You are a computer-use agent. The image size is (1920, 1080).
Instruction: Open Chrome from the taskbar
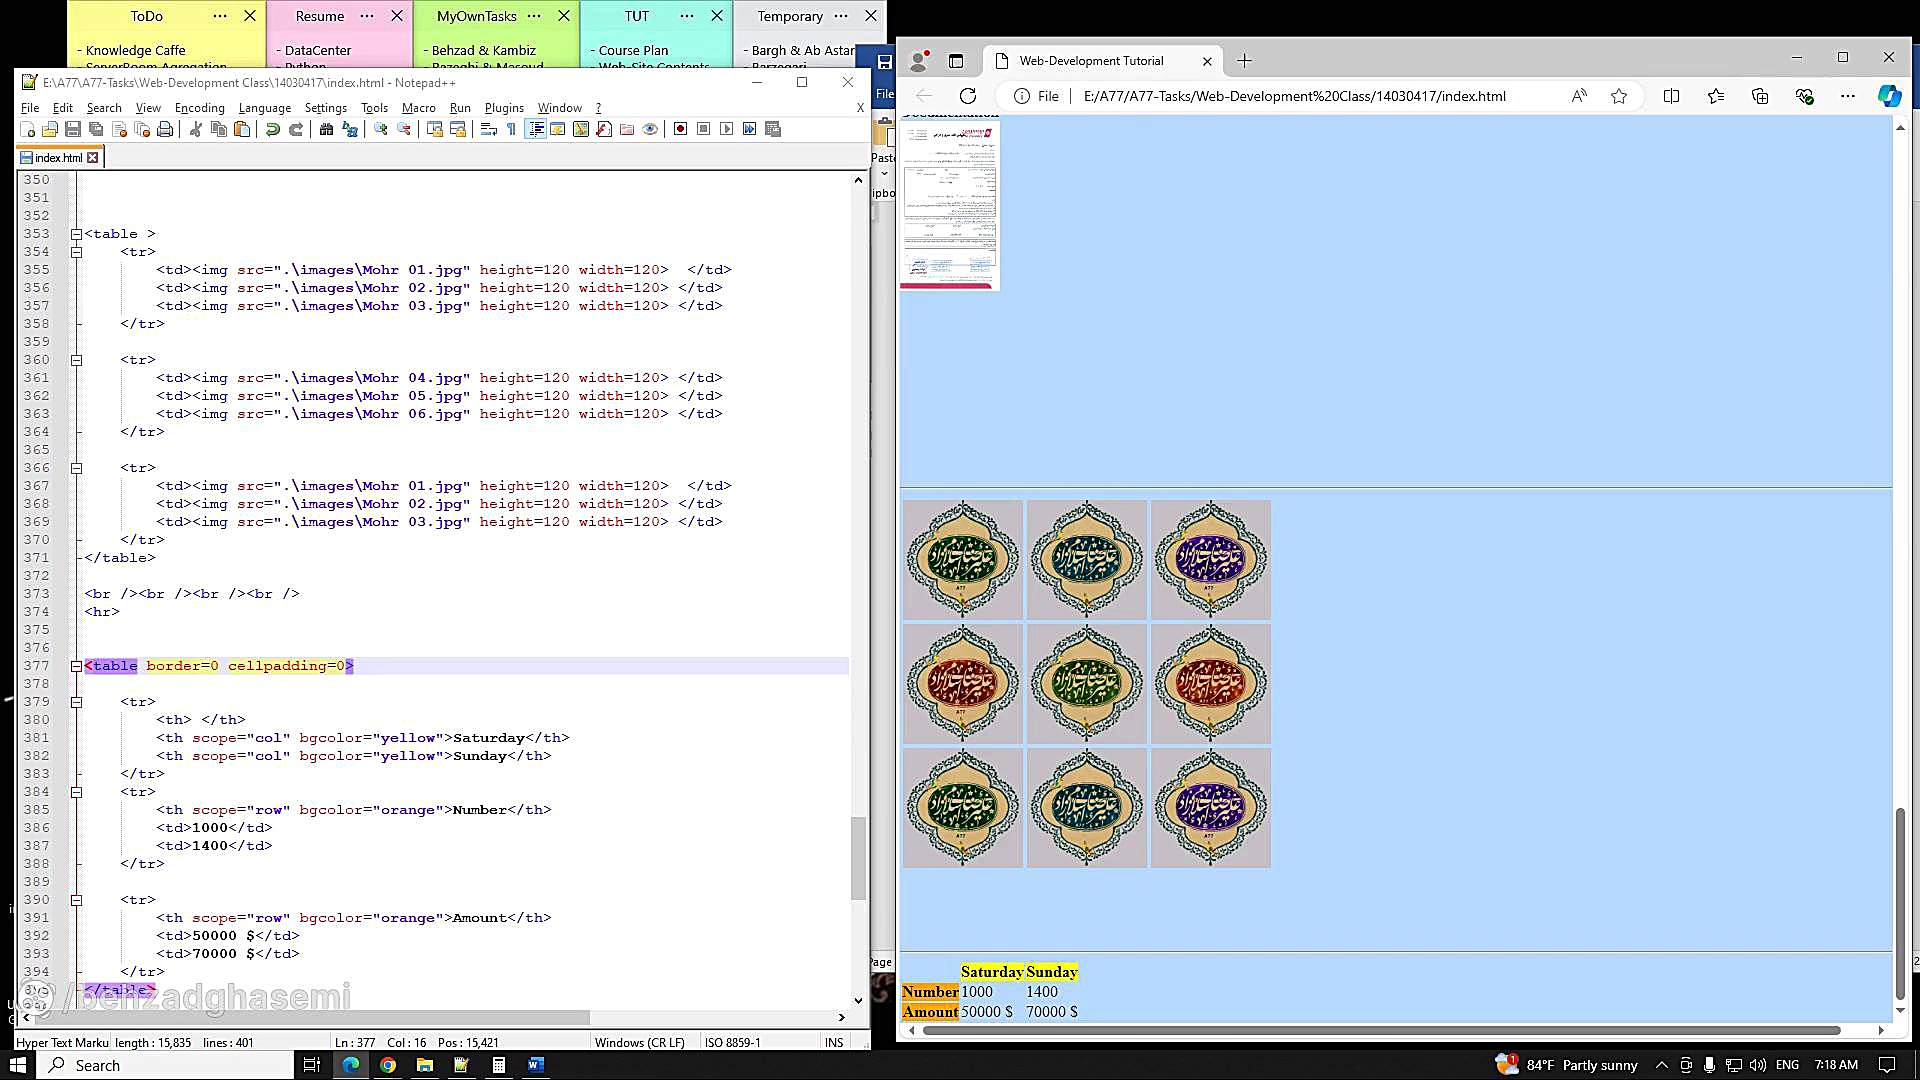pyautogui.click(x=388, y=1065)
